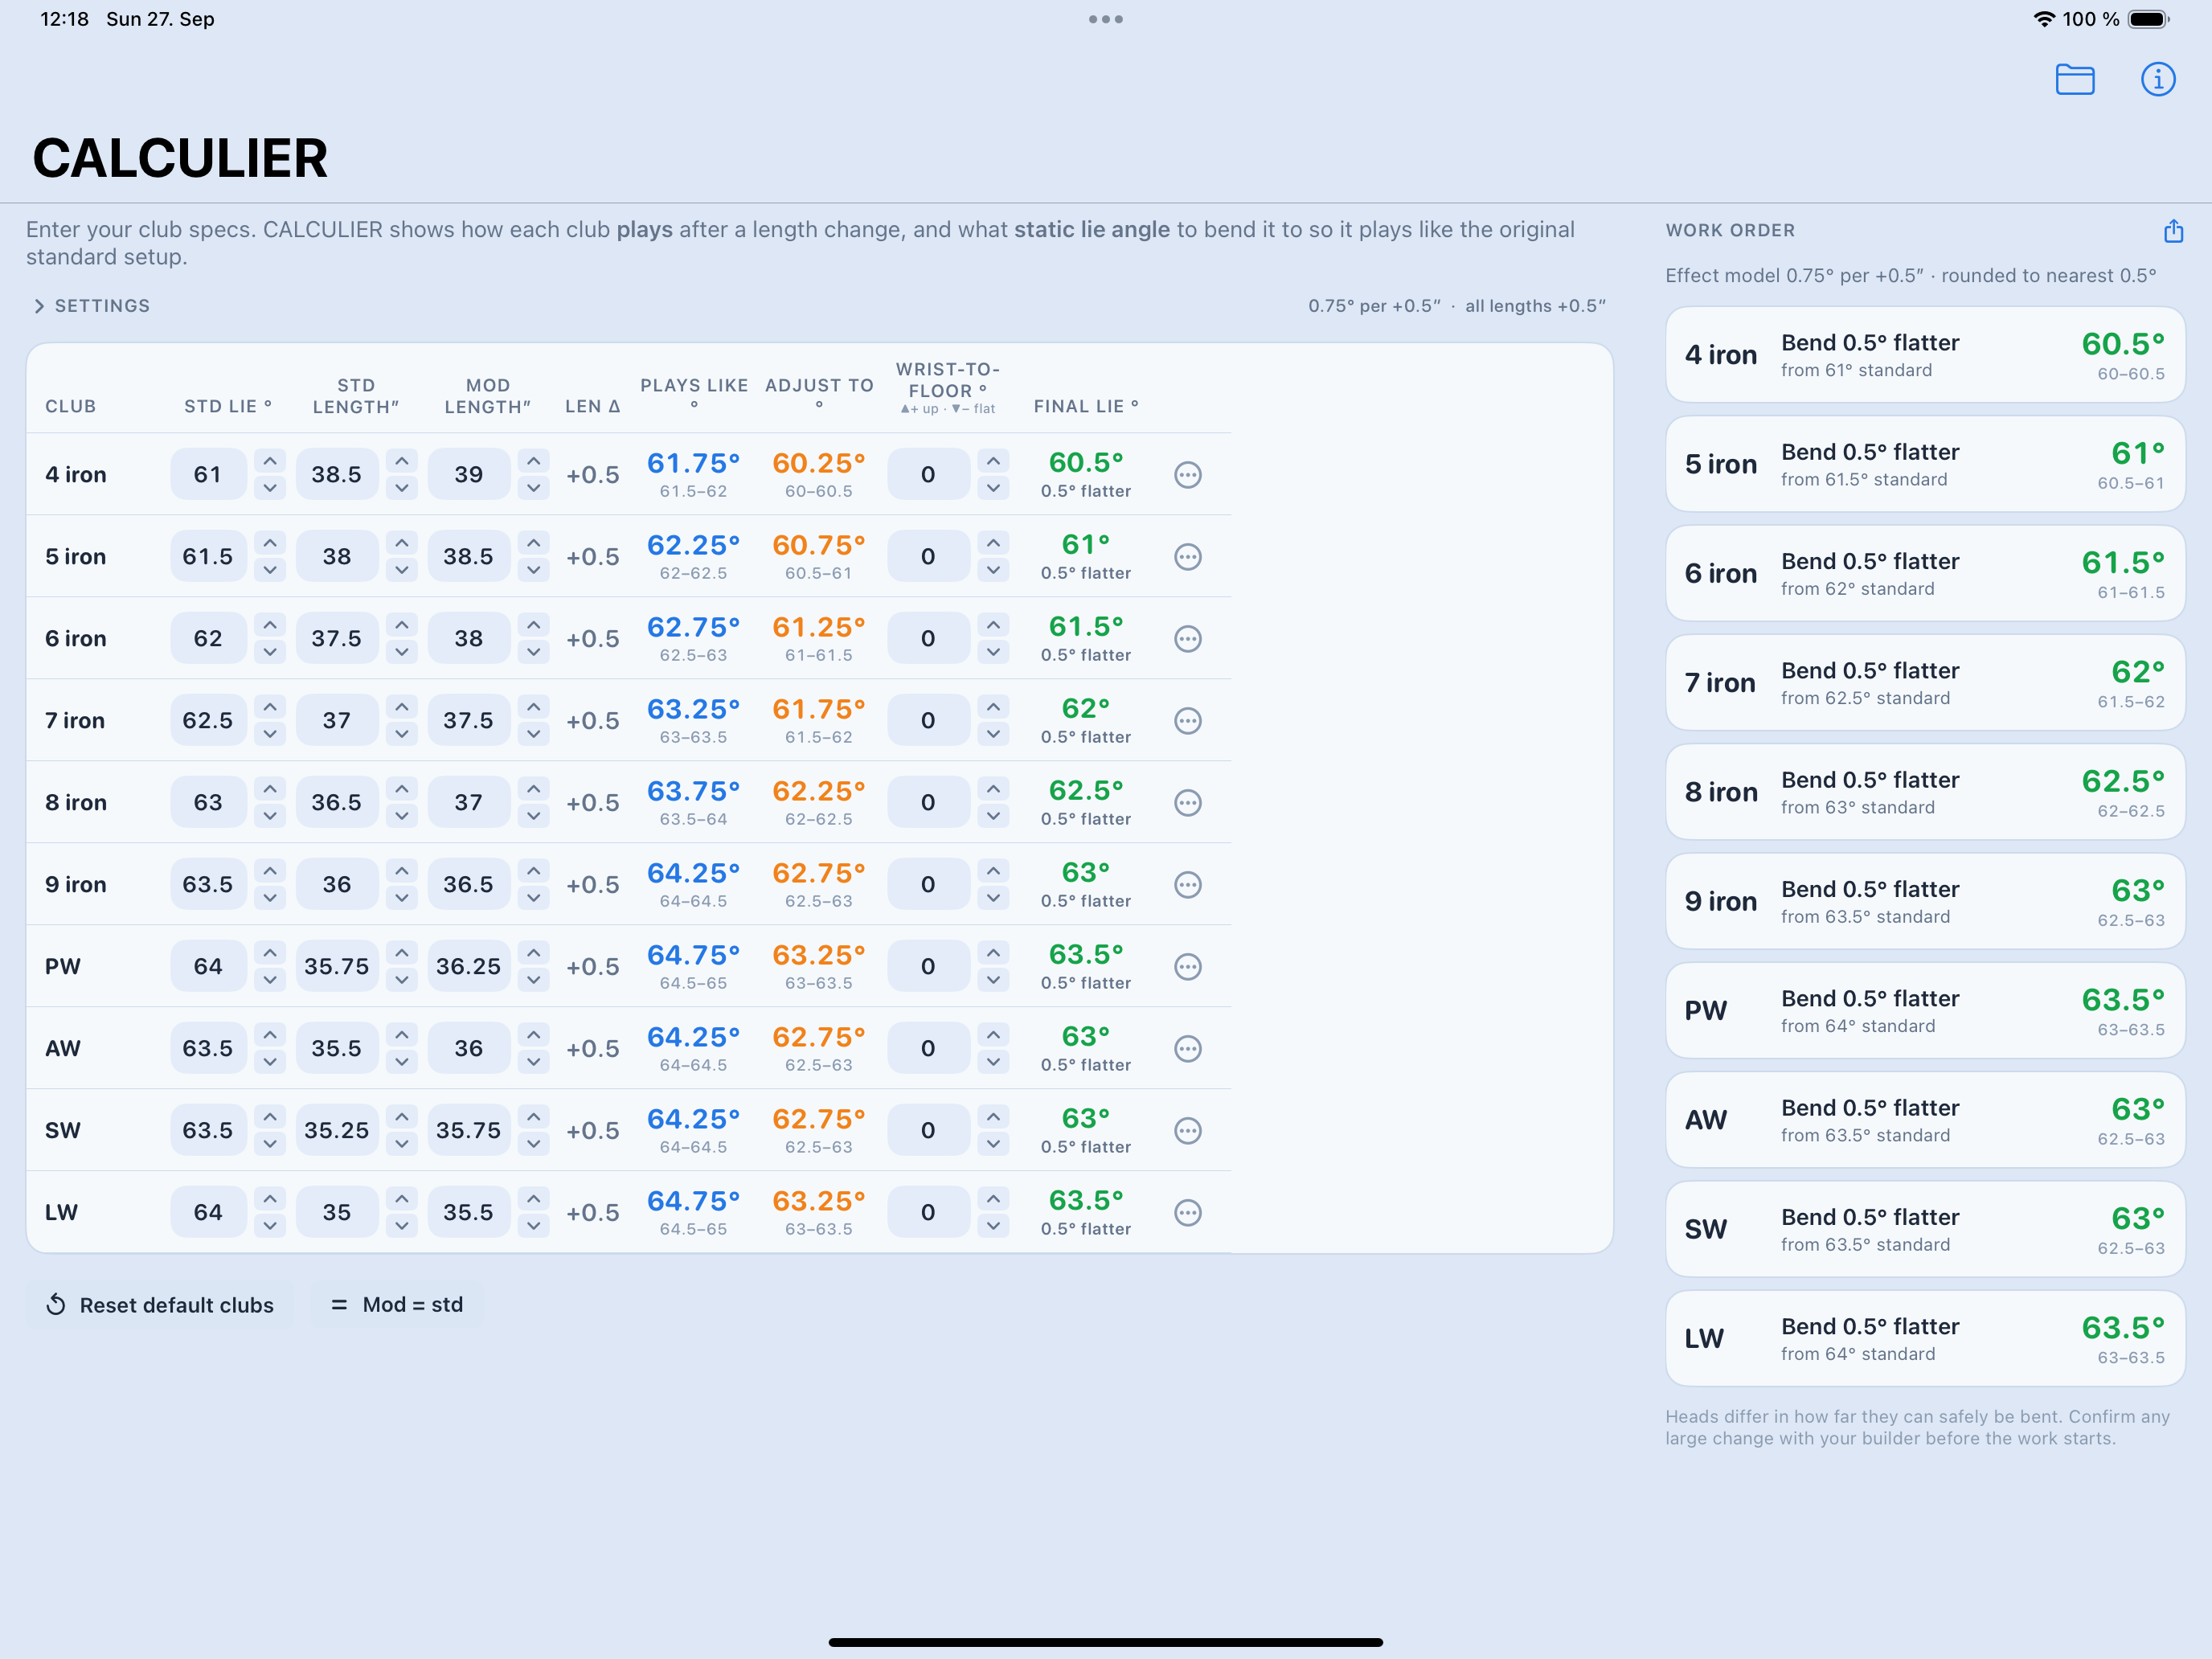Click the 8 iron final lie 62.5°
This screenshot has width=2212, height=1659.
(1086, 791)
